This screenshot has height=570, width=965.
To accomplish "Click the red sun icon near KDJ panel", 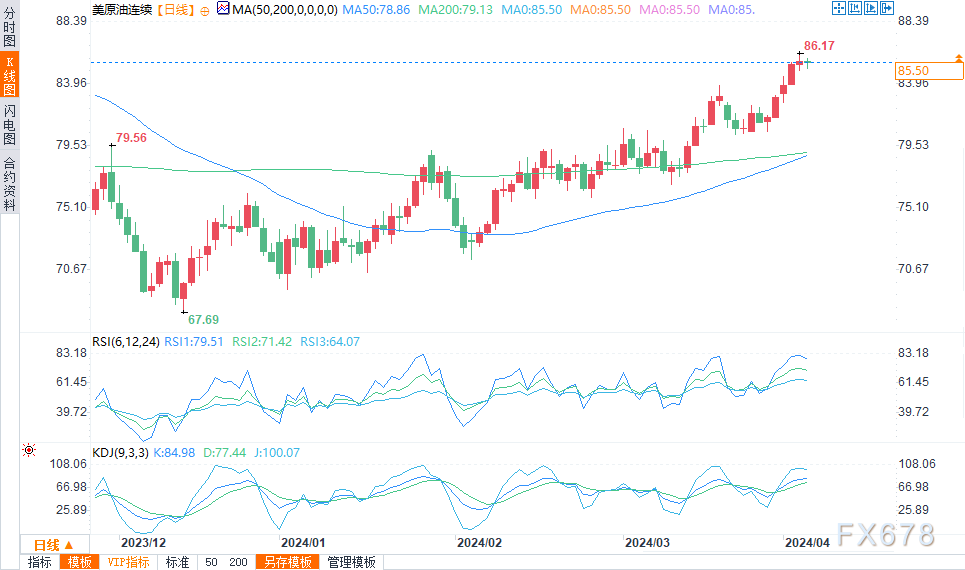I will [x=29, y=451].
